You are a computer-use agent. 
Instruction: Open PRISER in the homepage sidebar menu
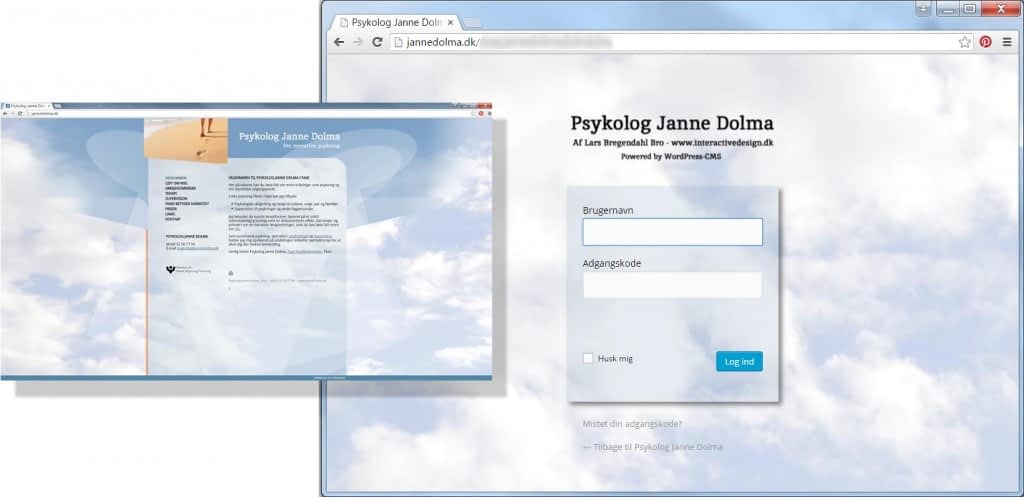coord(170,209)
